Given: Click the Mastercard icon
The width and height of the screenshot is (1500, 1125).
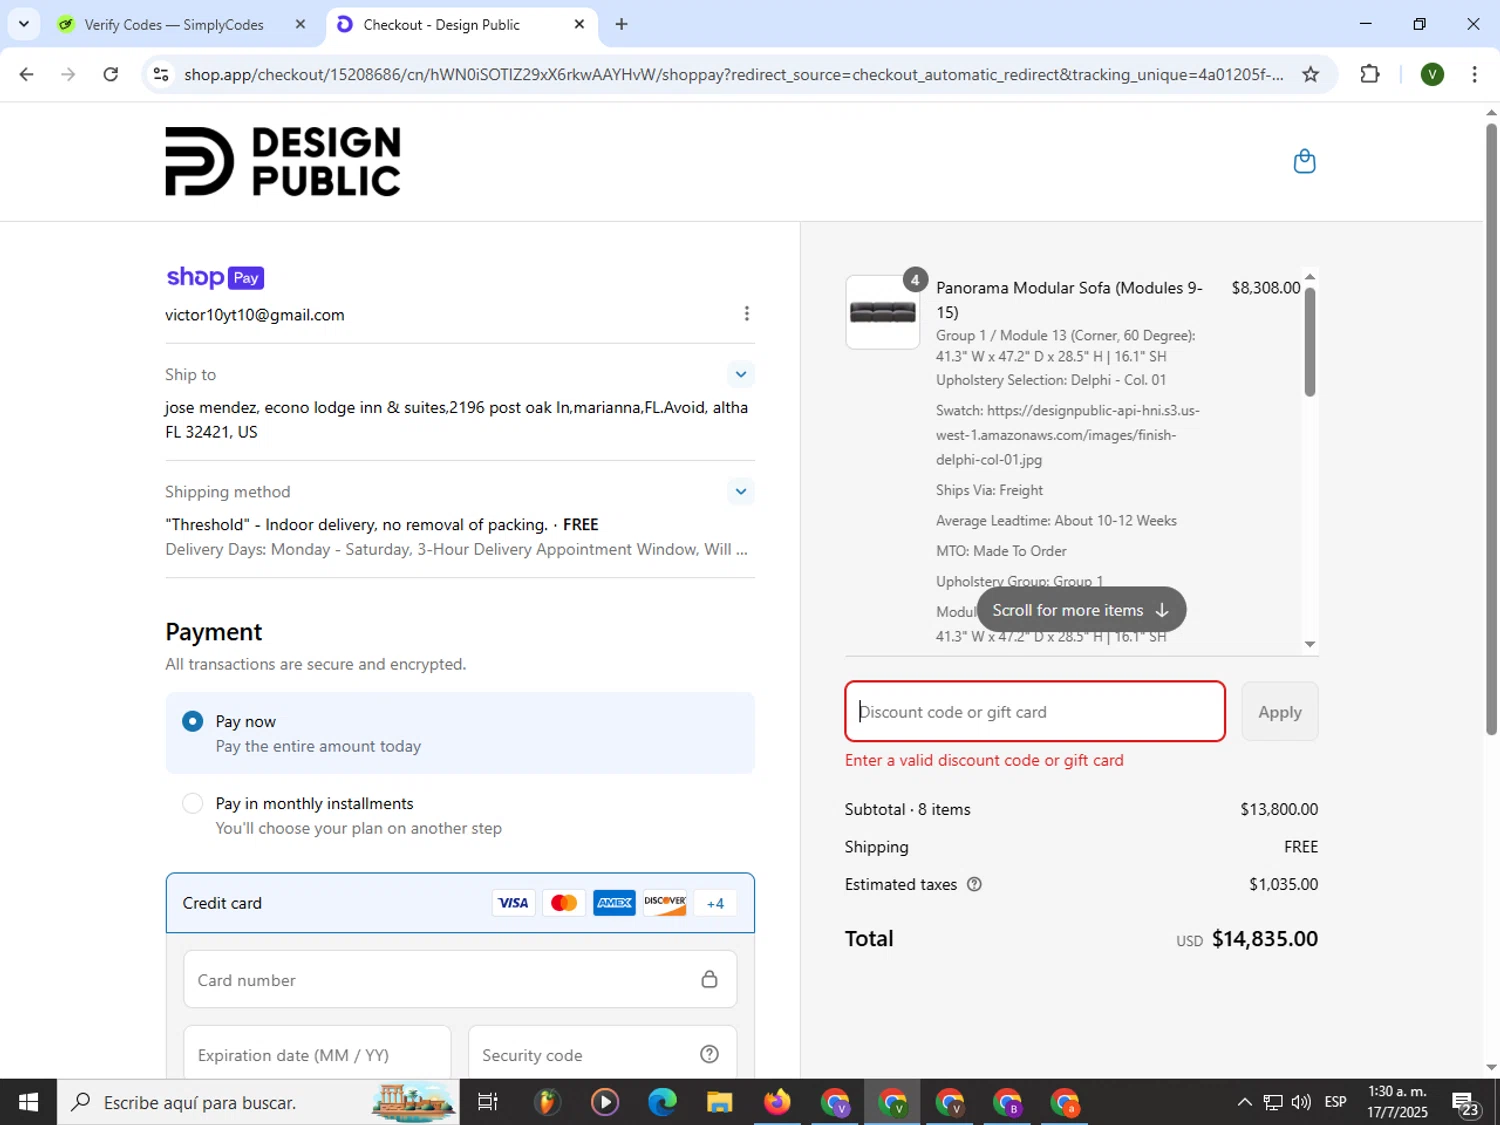Looking at the screenshot, I should click(x=564, y=903).
